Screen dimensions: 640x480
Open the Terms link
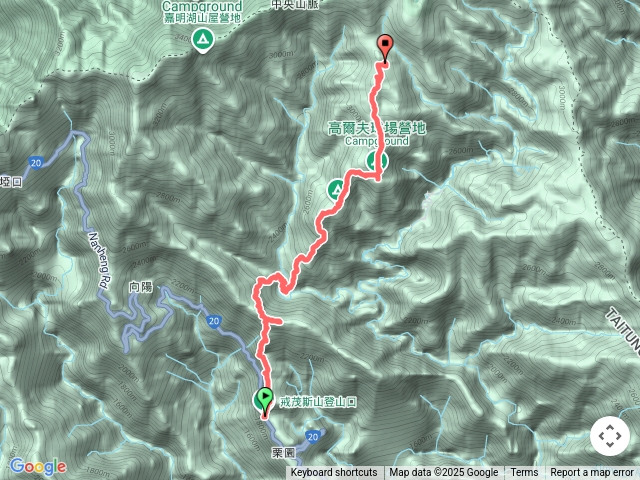point(524,473)
